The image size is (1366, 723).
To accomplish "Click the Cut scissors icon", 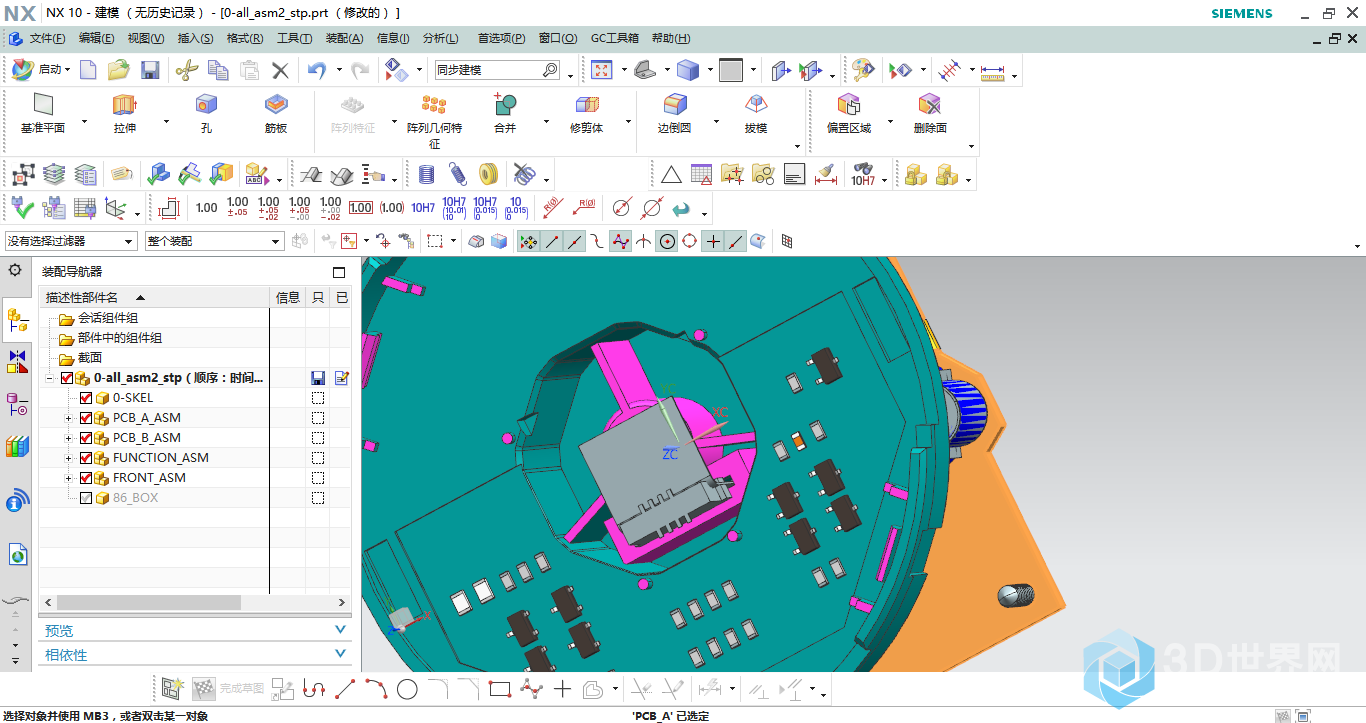I will [x=187, y=70].
